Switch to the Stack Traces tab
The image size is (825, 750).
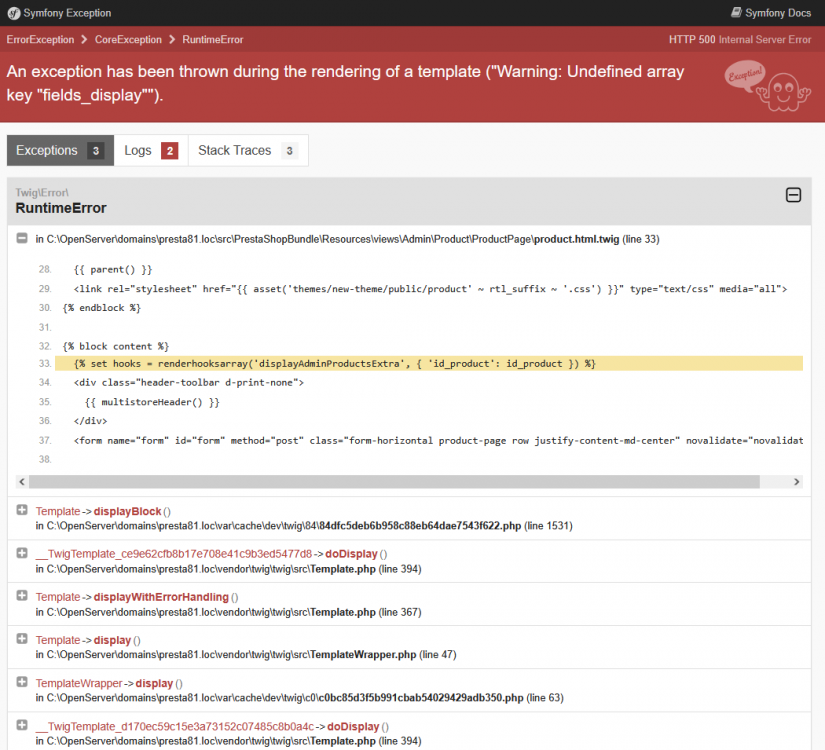coord(234,150)
